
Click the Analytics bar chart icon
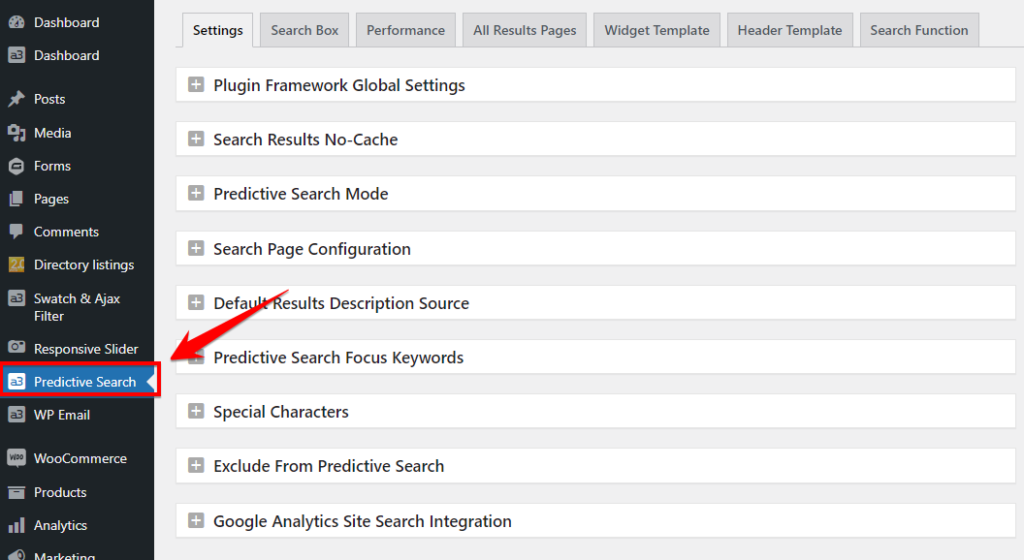click(16, 525)
